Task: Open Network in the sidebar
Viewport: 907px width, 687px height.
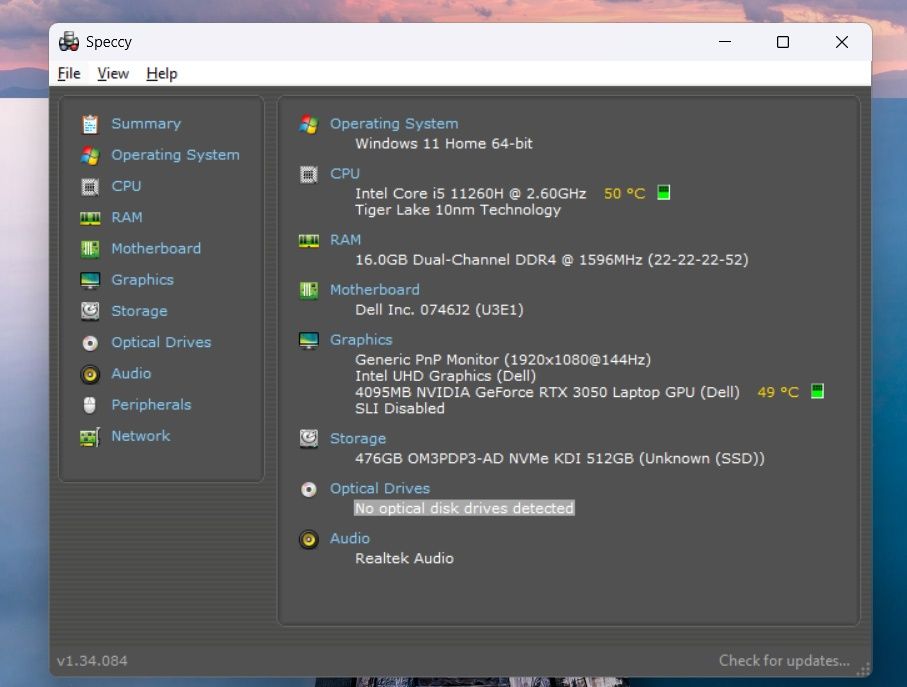Action: click(x=141, y=436)
